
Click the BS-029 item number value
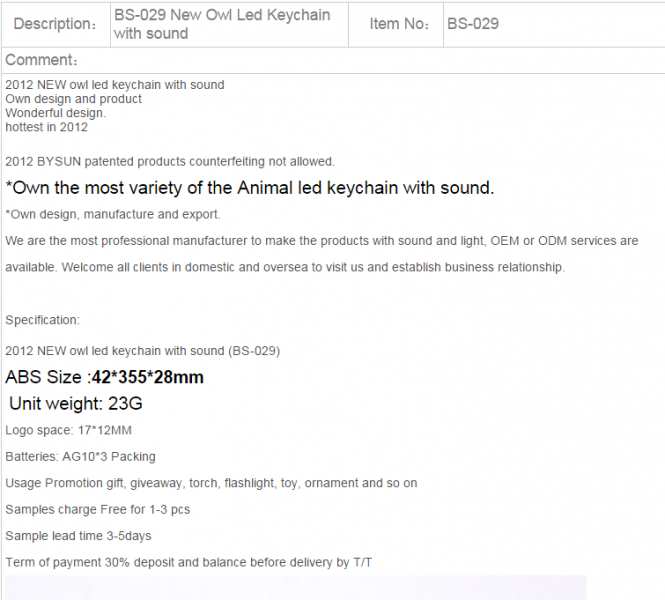point(473,24)
